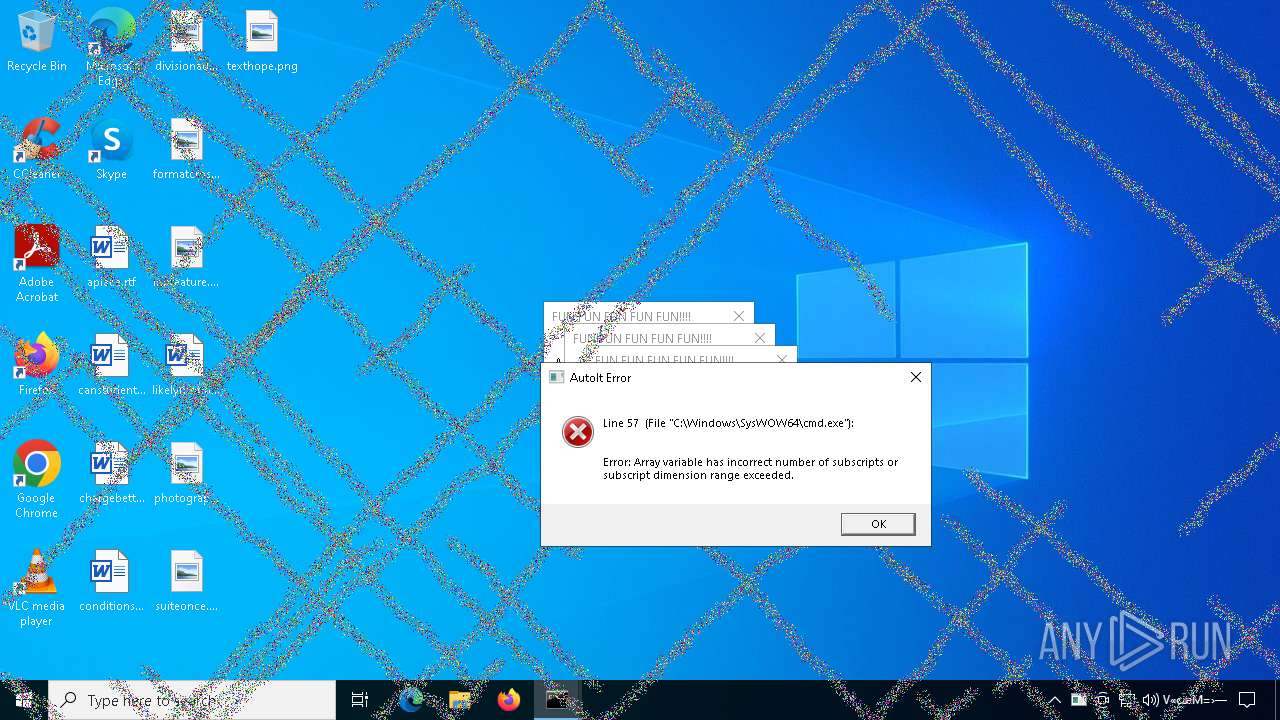
Task: Close the second FUN FUN FUN window
Action: [760, 338]
